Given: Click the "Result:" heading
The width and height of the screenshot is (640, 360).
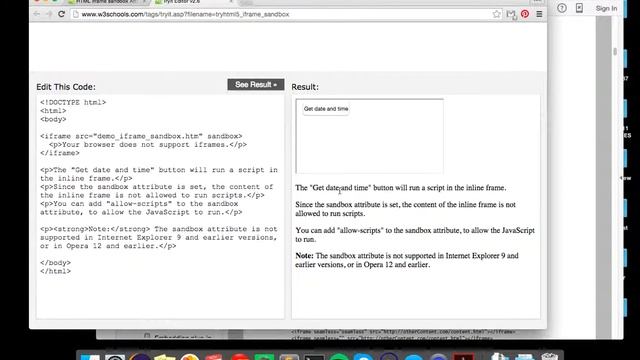Looking at the screenshot, I should click(305, 87).
